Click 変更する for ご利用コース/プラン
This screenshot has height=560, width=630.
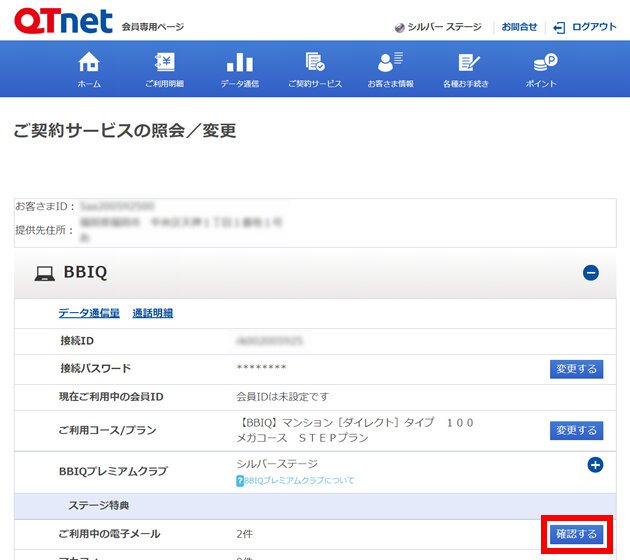pos(576,430)
